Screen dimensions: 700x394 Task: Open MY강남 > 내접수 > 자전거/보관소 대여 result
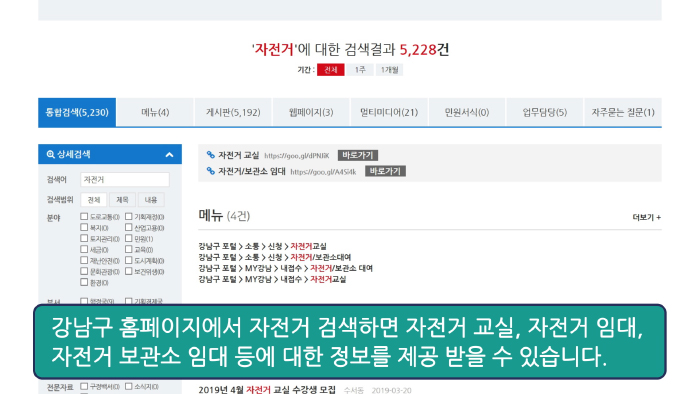[x=286, y=268]
